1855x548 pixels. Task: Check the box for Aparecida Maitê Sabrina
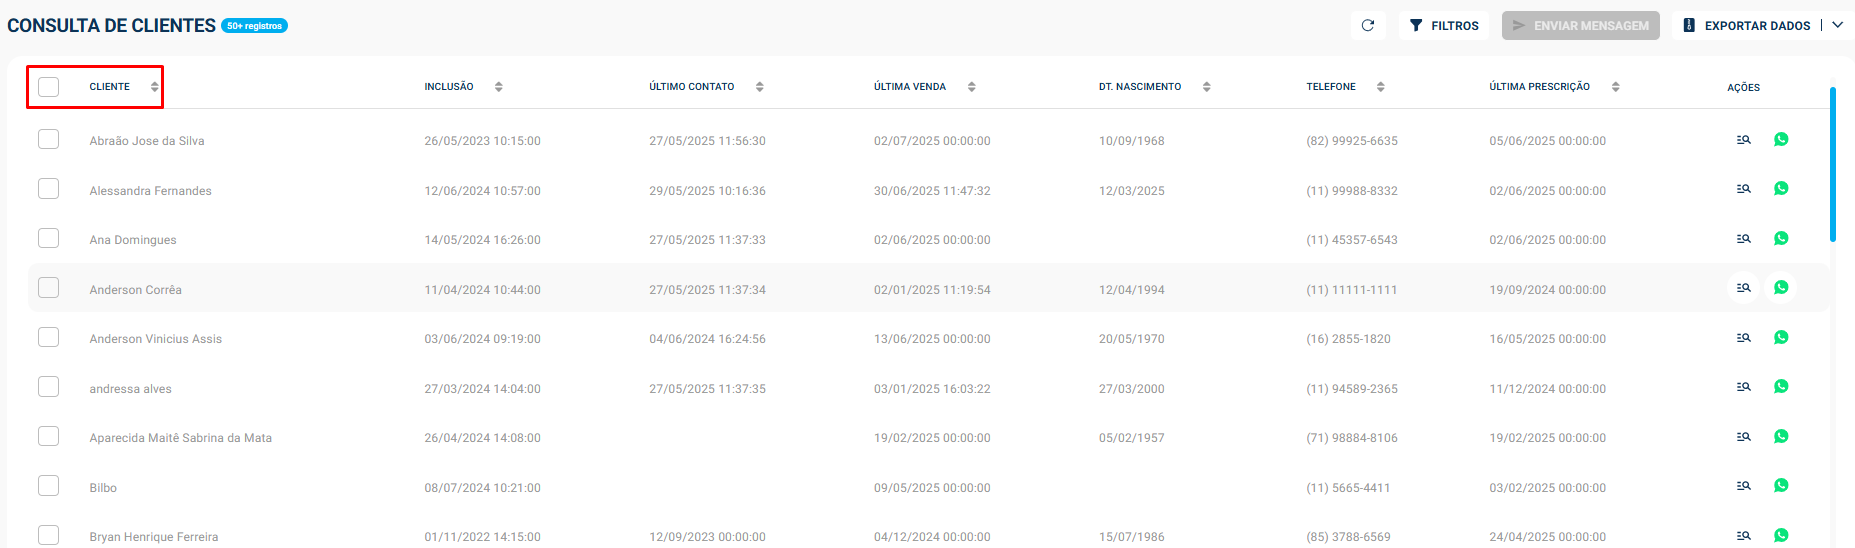point(48,436)
